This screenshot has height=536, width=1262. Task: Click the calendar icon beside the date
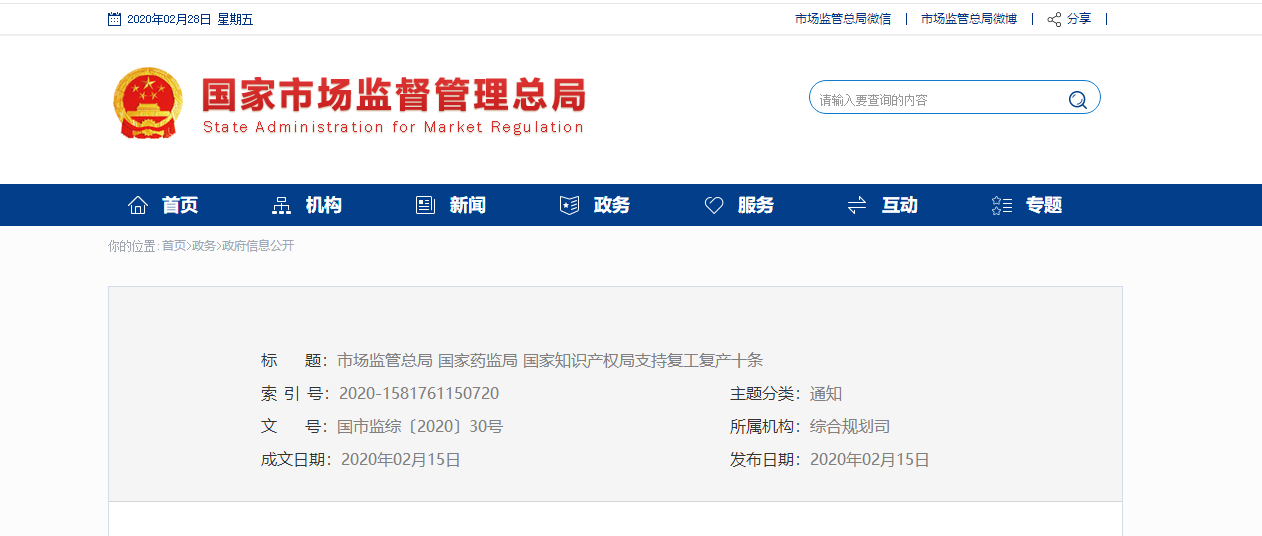[114, 19]
